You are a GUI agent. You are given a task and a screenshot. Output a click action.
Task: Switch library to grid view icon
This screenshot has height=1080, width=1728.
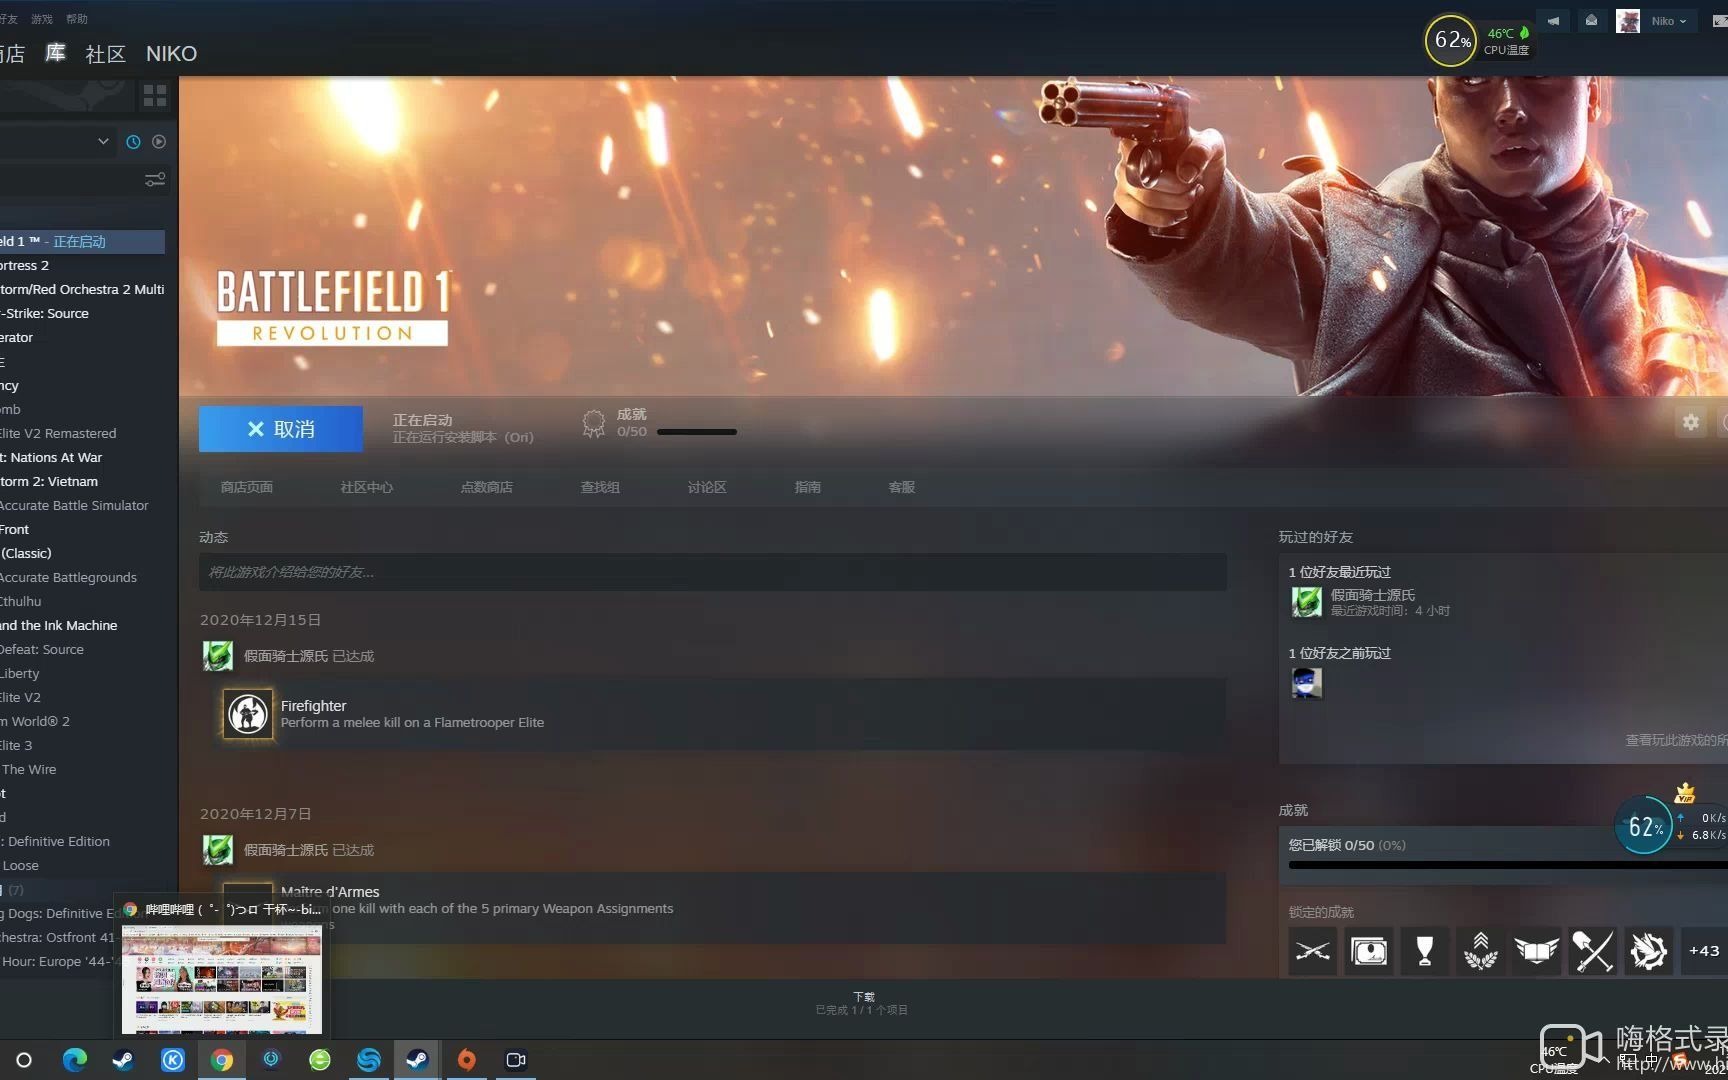coord(155,96)
